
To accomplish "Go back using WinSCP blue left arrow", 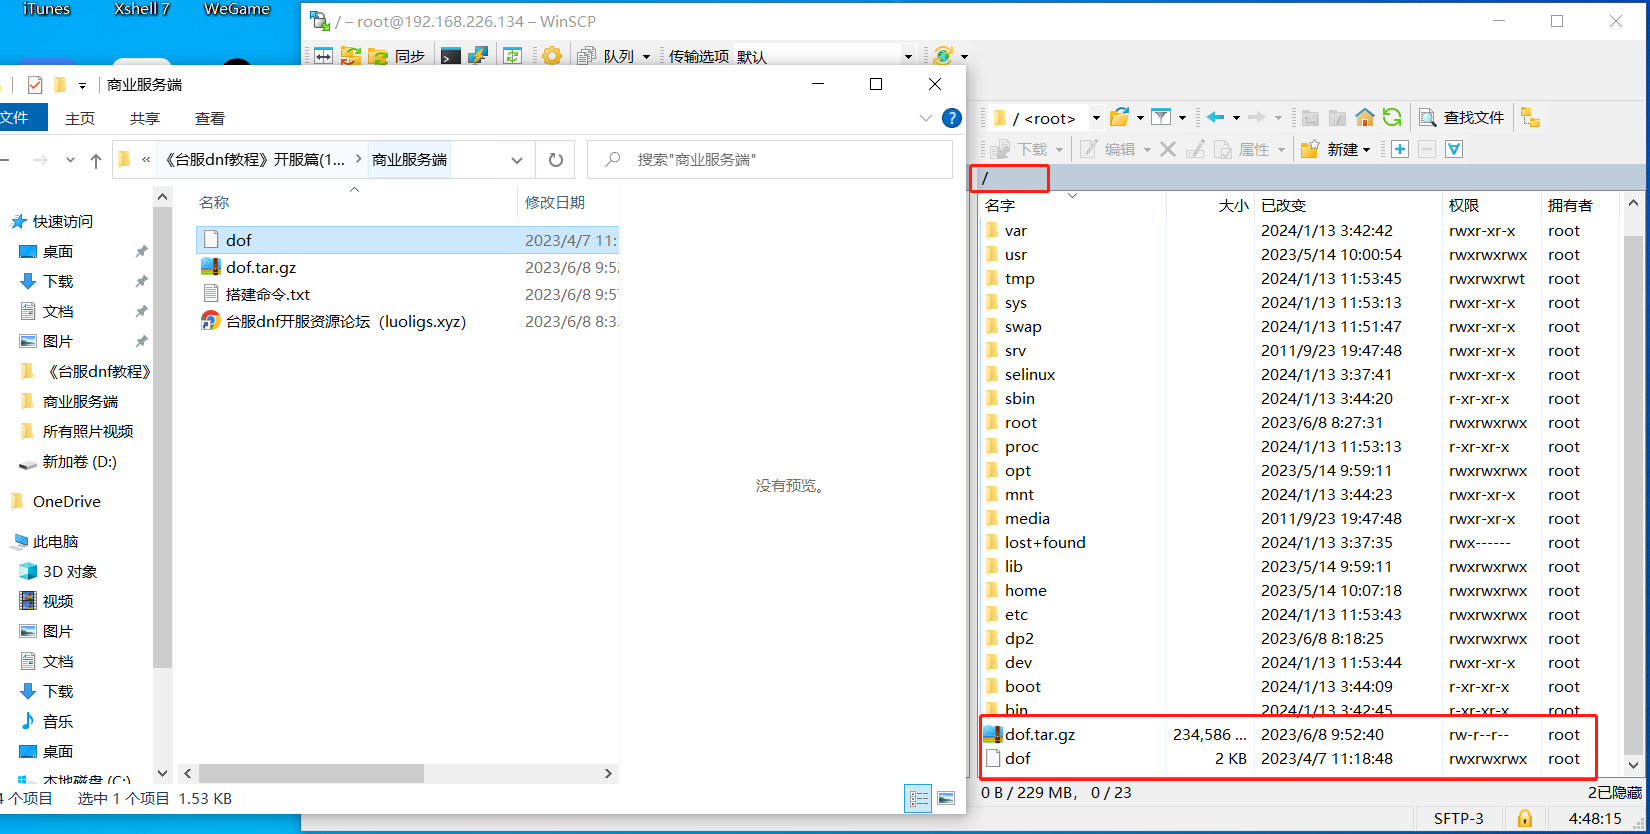I will point(1216,118).
